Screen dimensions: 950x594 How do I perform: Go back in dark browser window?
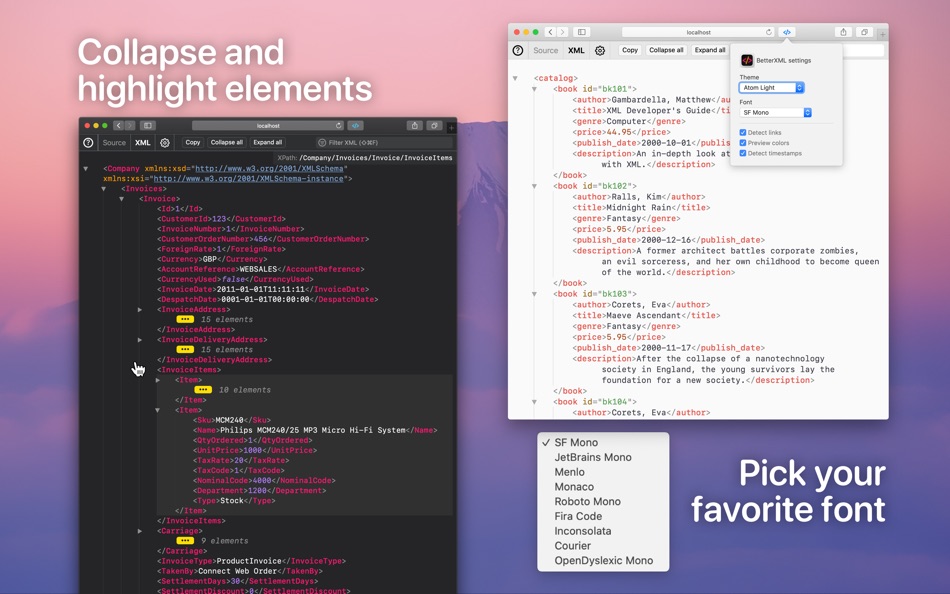(x=119, y=125)
